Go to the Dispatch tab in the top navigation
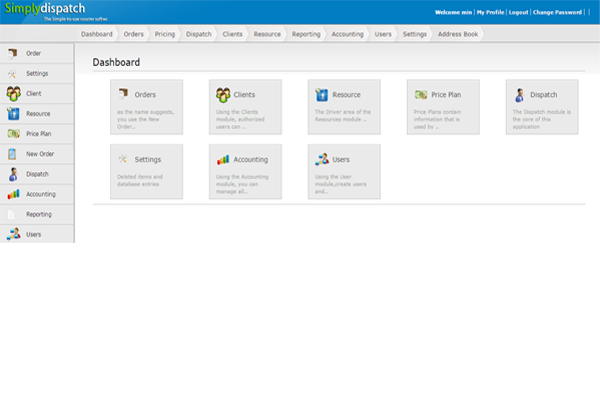600x400 pixels. [199, 34]
